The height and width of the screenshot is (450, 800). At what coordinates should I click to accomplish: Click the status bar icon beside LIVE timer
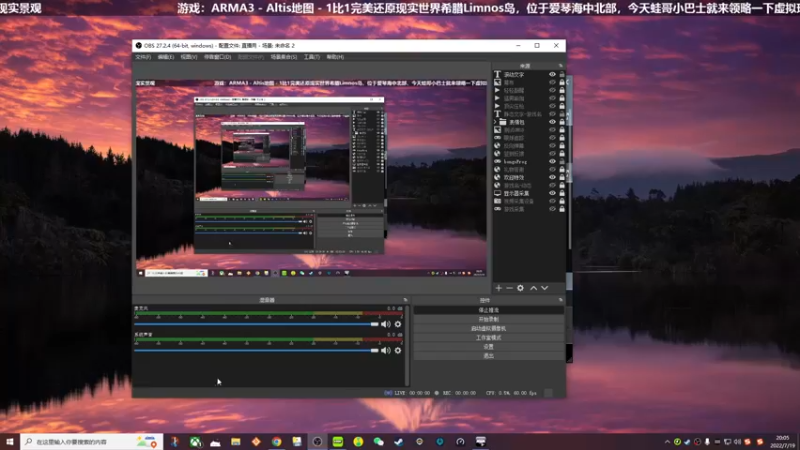[x=388, y=393]
